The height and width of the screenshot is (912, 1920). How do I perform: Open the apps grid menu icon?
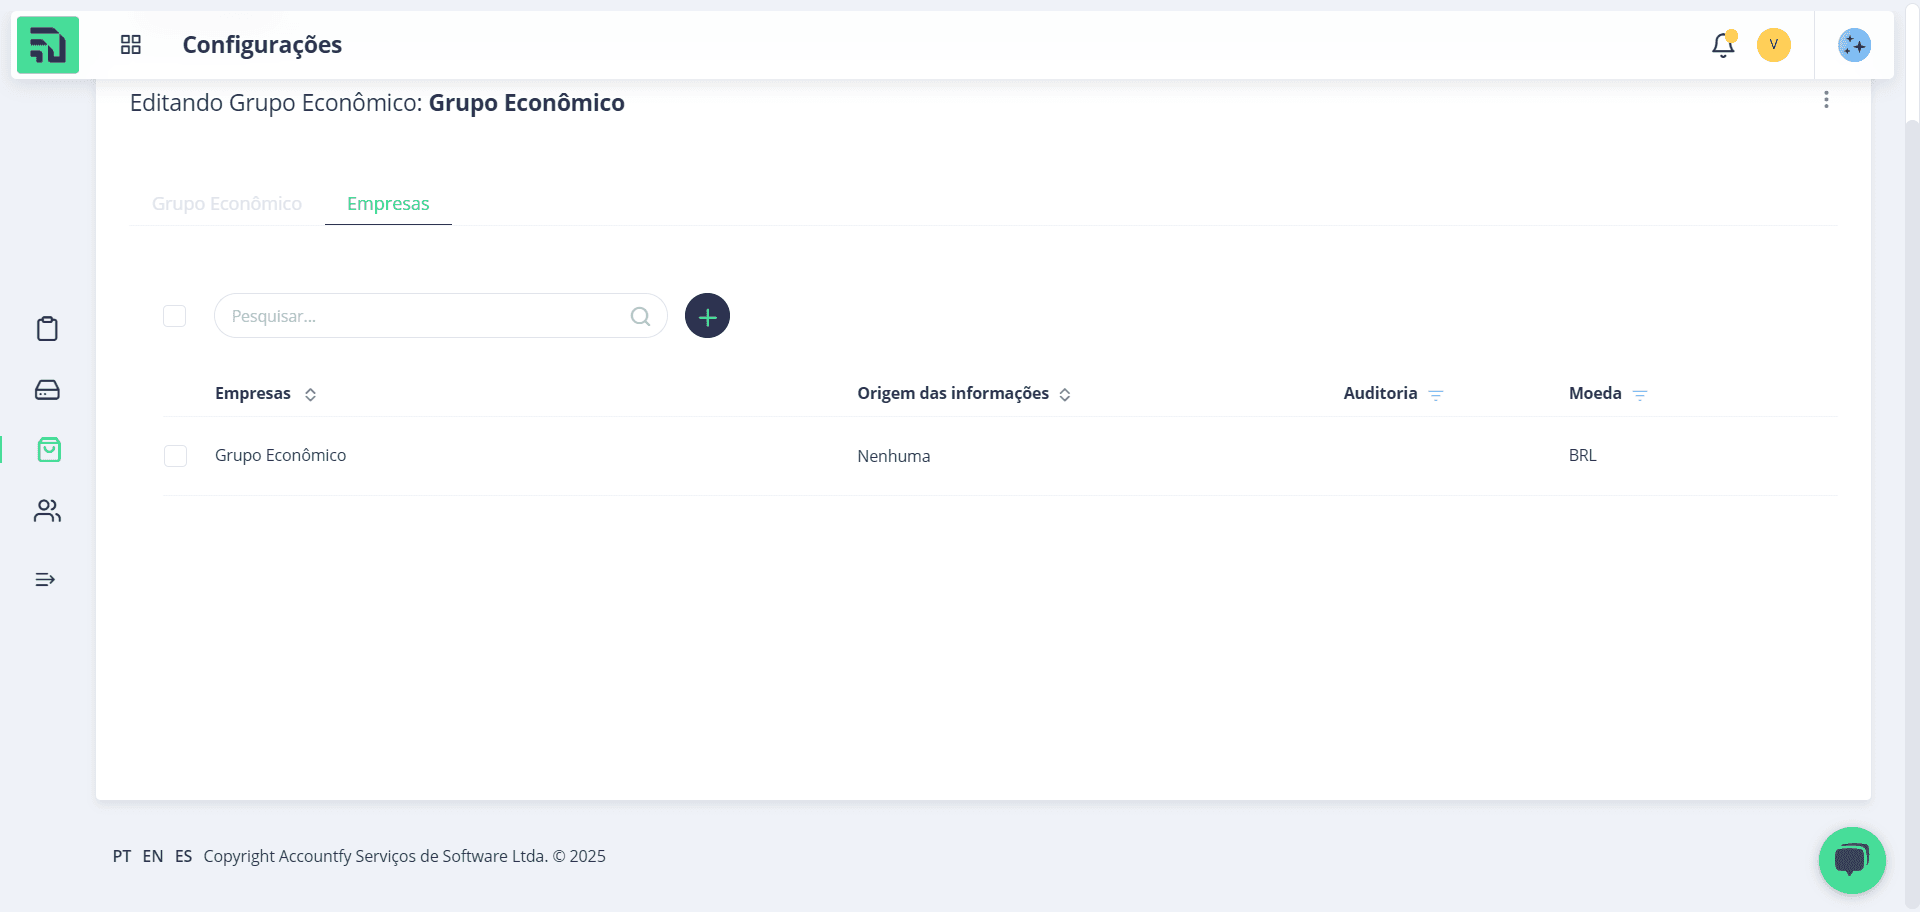tap(131, 45)
